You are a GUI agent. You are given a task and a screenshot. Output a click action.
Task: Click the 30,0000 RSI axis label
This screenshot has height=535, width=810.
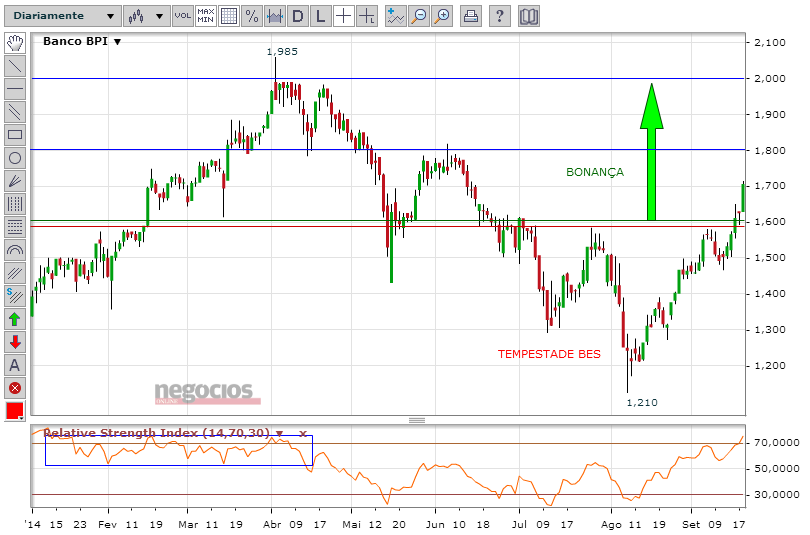coord(776,495)
